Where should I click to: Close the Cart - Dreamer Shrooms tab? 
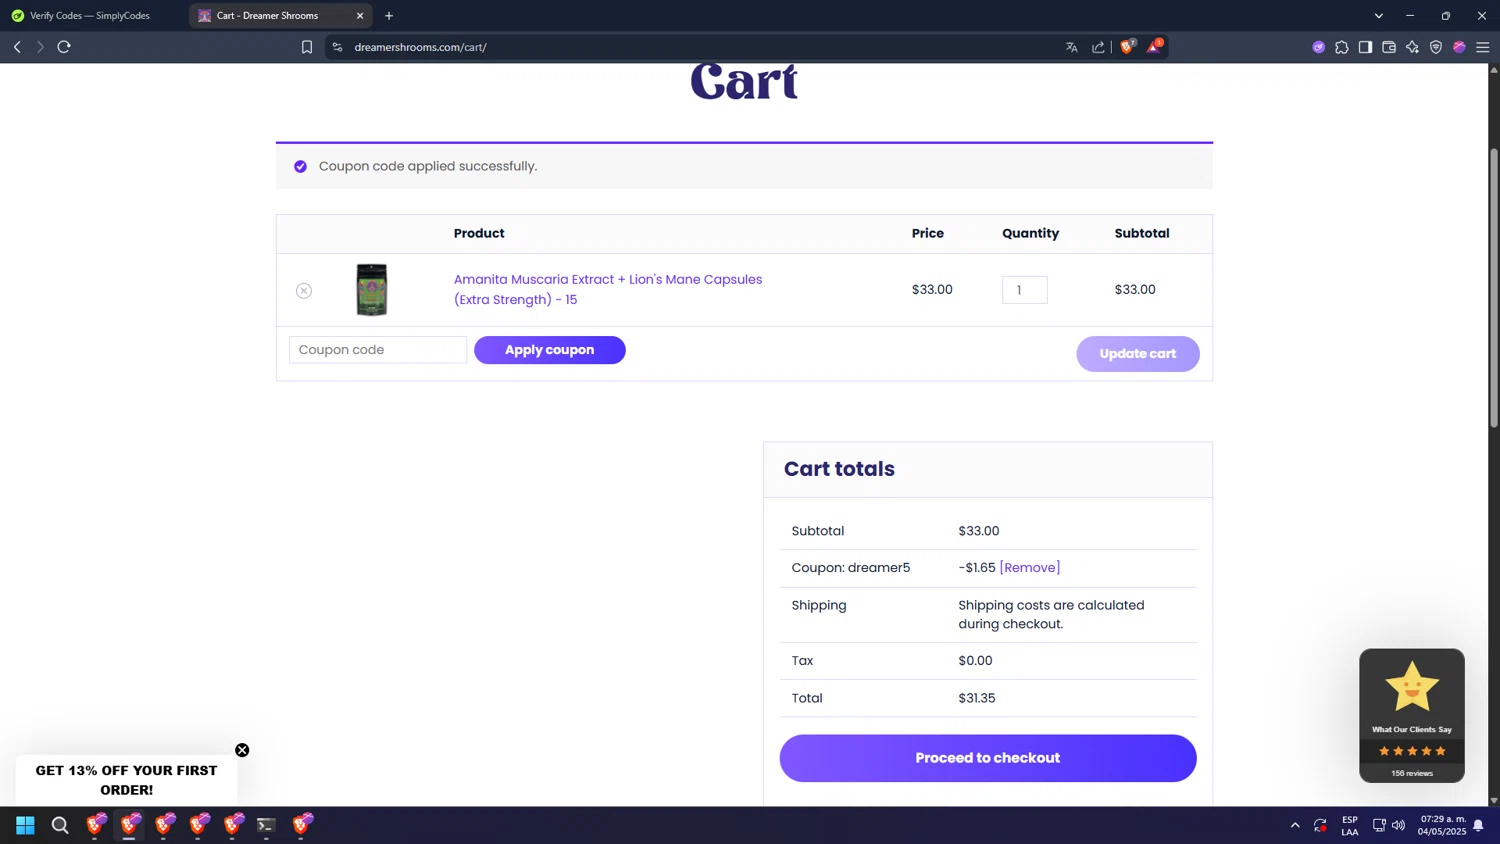(360, 16)
